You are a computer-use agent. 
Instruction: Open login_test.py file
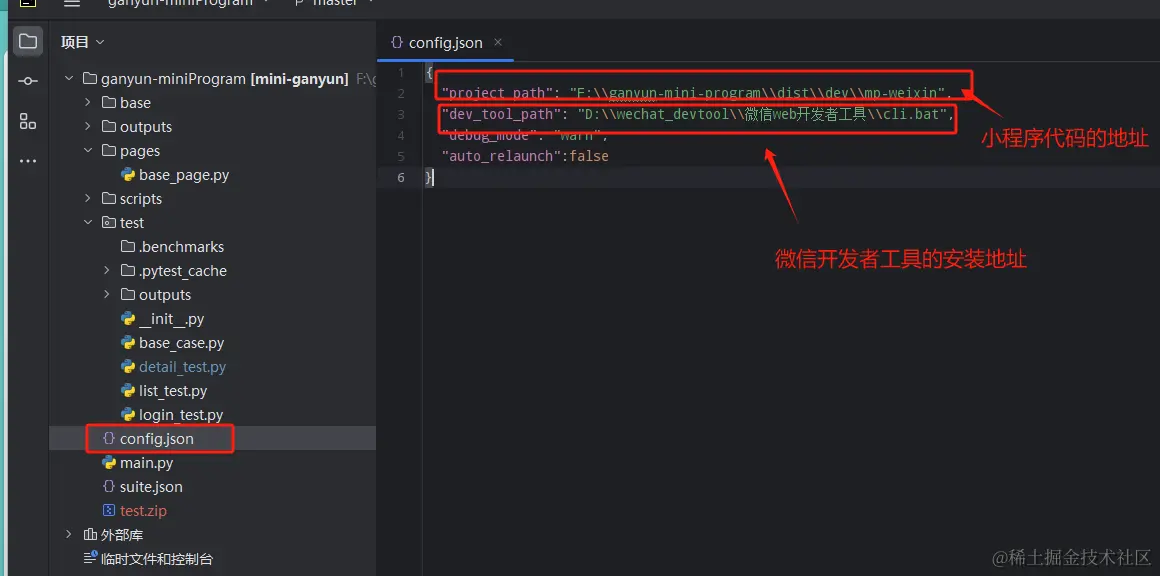[181, 415]
